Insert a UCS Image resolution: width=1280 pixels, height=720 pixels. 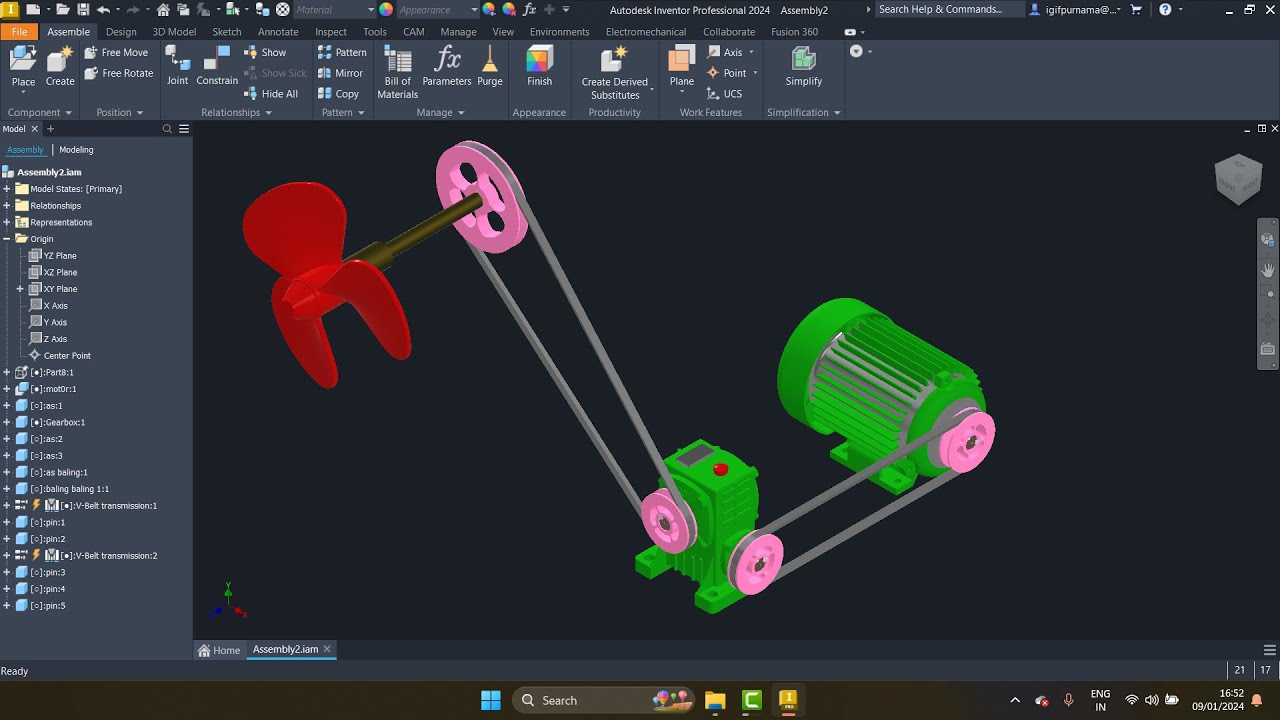pyautogui.click(x=725, y=94)
